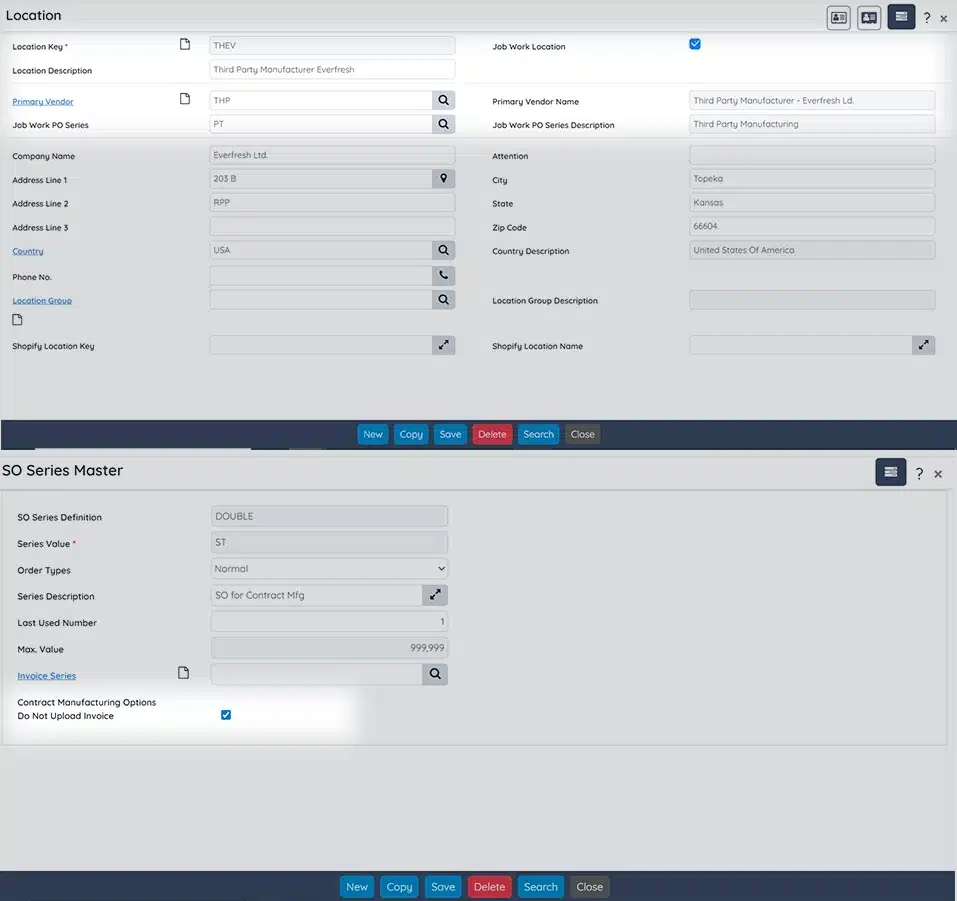Click the Location Group search icon
The height and width of the screenshot is (901, 957).
click(443, 299)
